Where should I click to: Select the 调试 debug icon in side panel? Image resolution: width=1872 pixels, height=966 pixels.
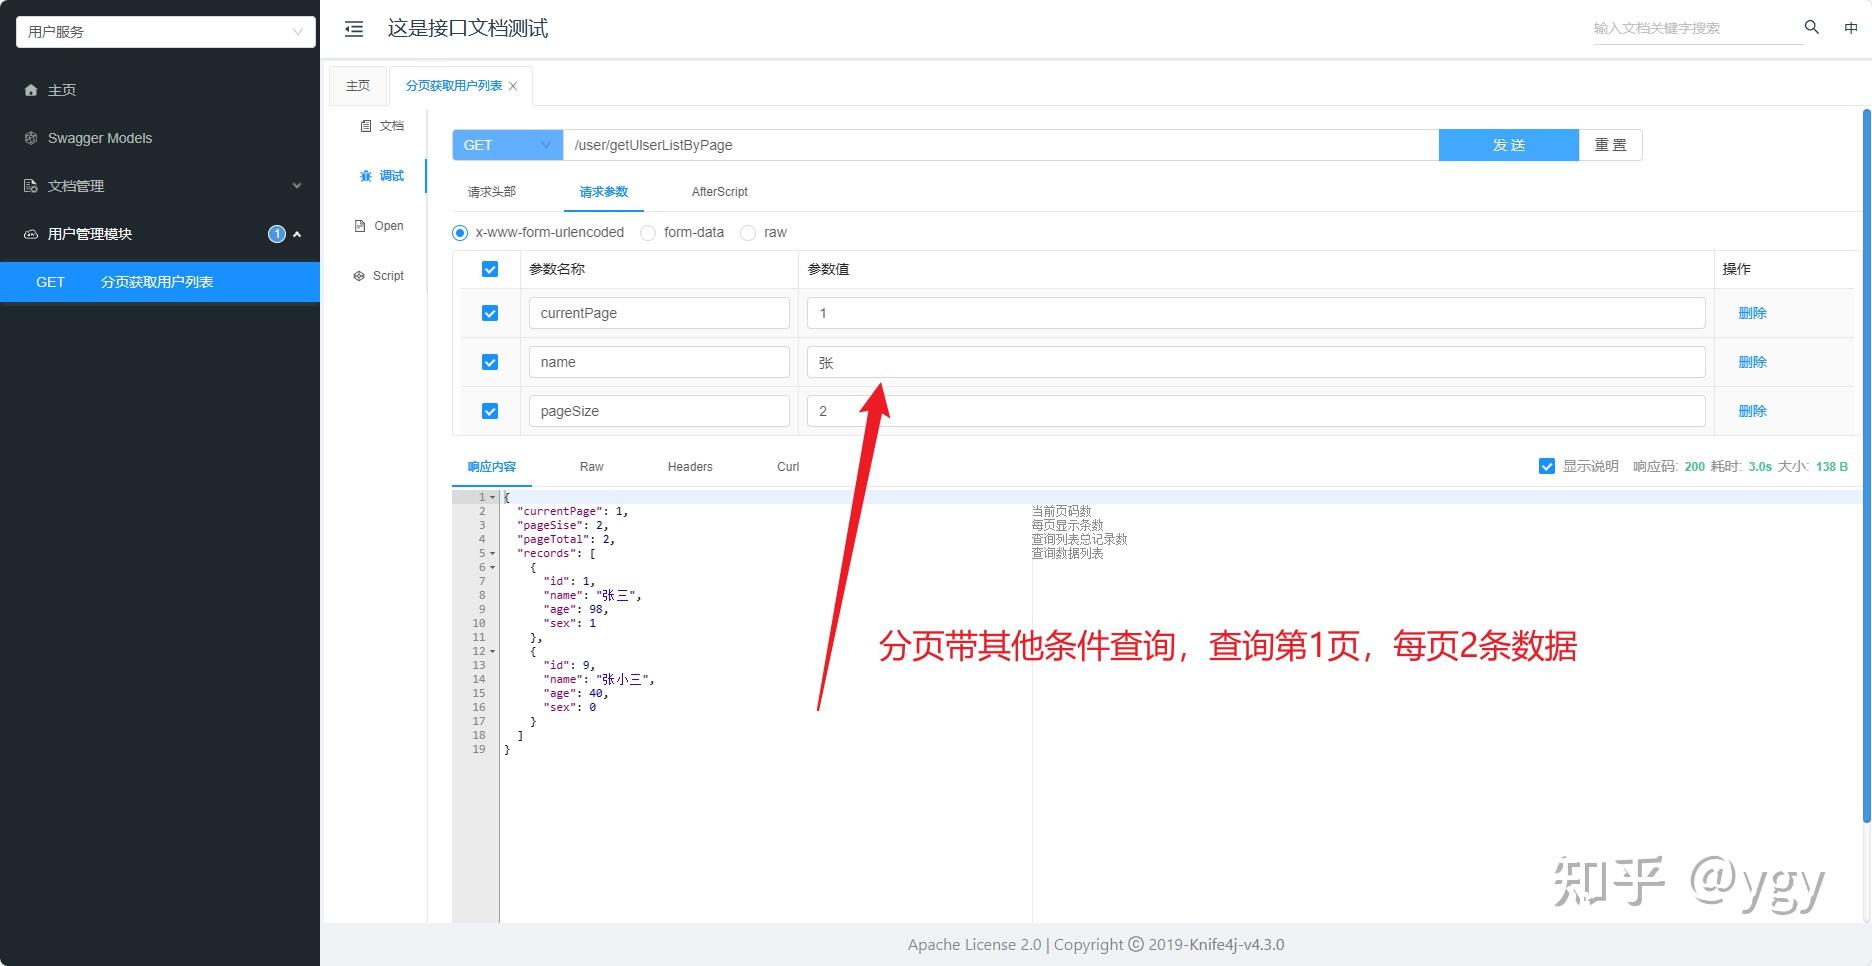click(x=366, y=175)
